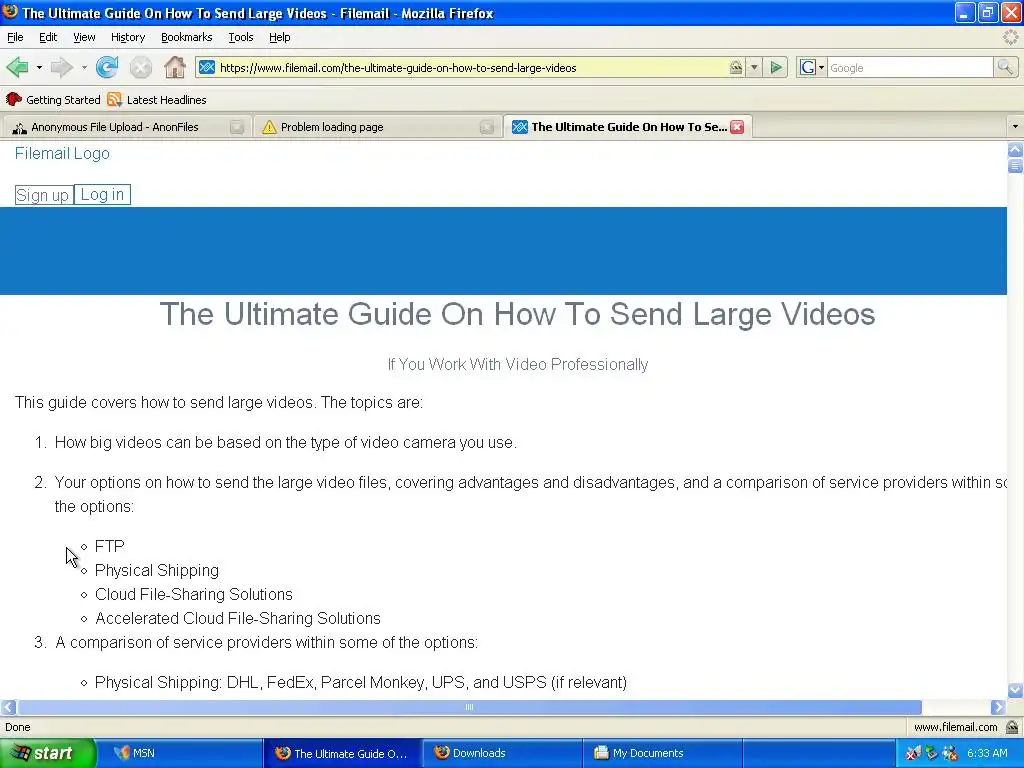The image size is (1024, 768).
Task: Switch to the Downloads taskbar window
Action: click(x=502, y=753)
